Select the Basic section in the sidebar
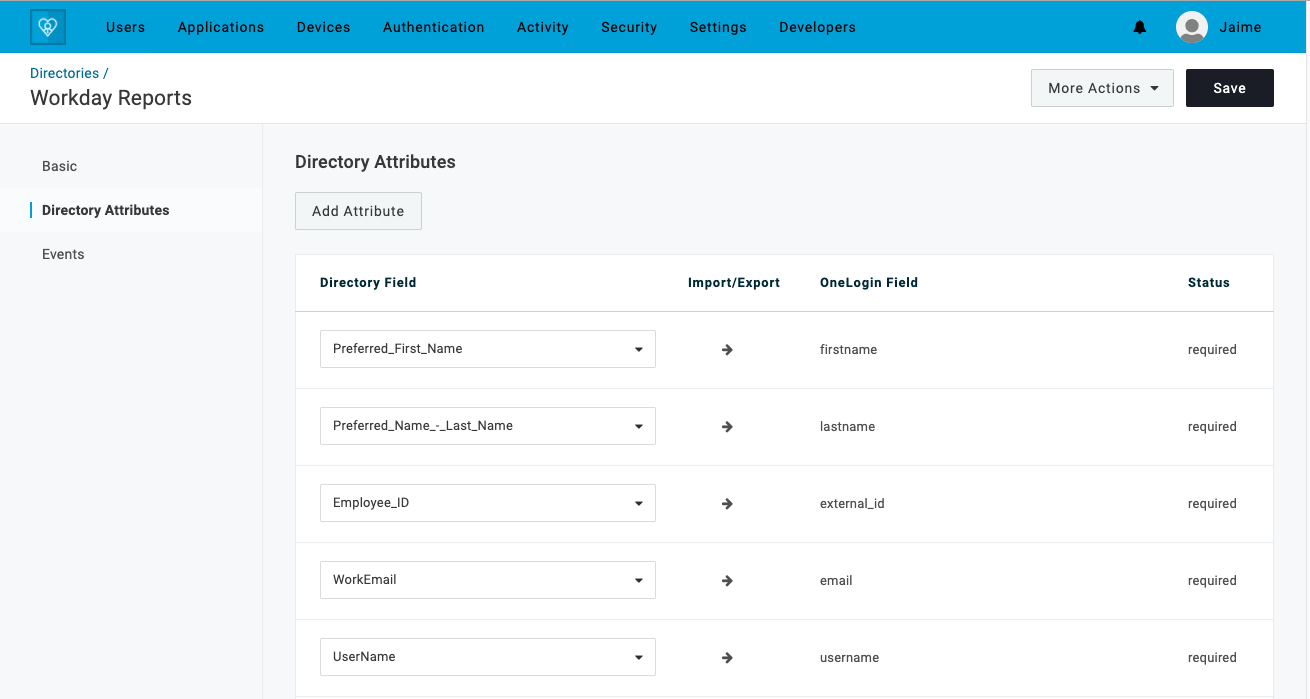The width and height of the screenshot is (1310, 699). [x=59, y=166]
